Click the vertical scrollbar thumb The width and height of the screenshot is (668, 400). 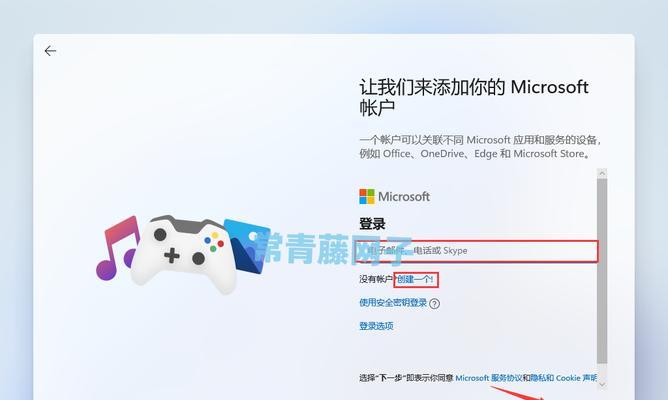tap(602, 271)
